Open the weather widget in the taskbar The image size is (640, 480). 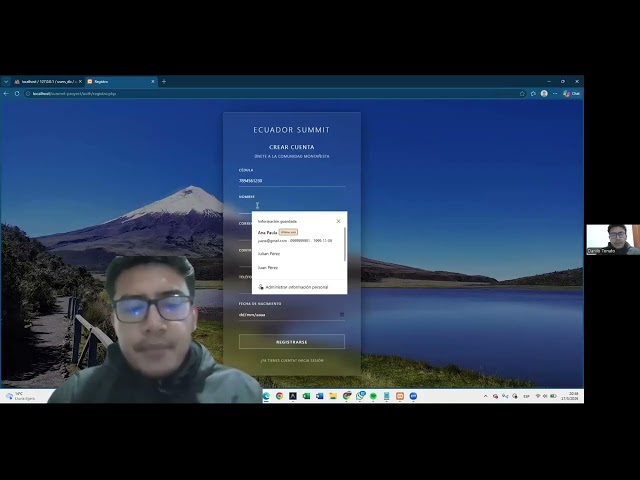coord(20,396)
